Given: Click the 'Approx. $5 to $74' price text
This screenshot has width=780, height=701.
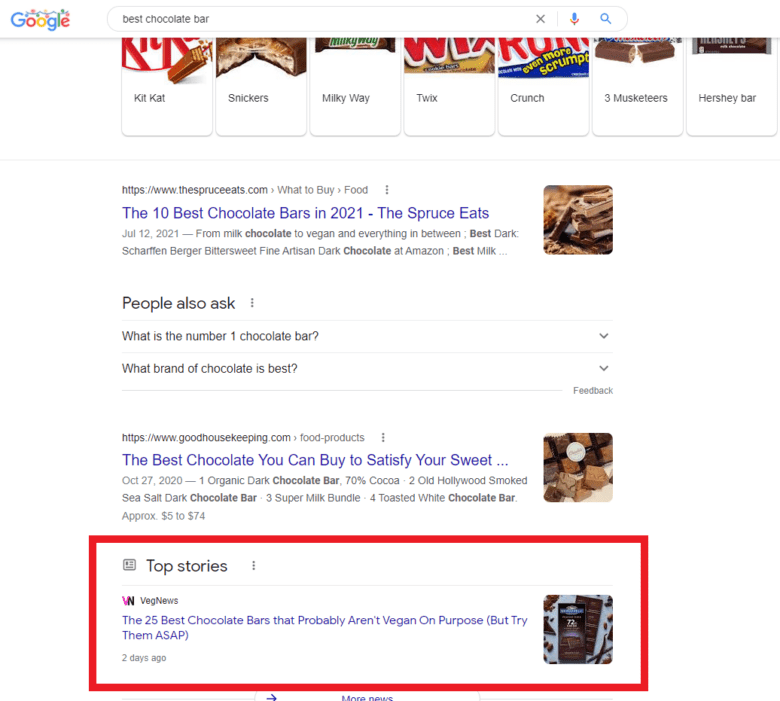Looking at the screenshot, I should (x=164, y=516).
